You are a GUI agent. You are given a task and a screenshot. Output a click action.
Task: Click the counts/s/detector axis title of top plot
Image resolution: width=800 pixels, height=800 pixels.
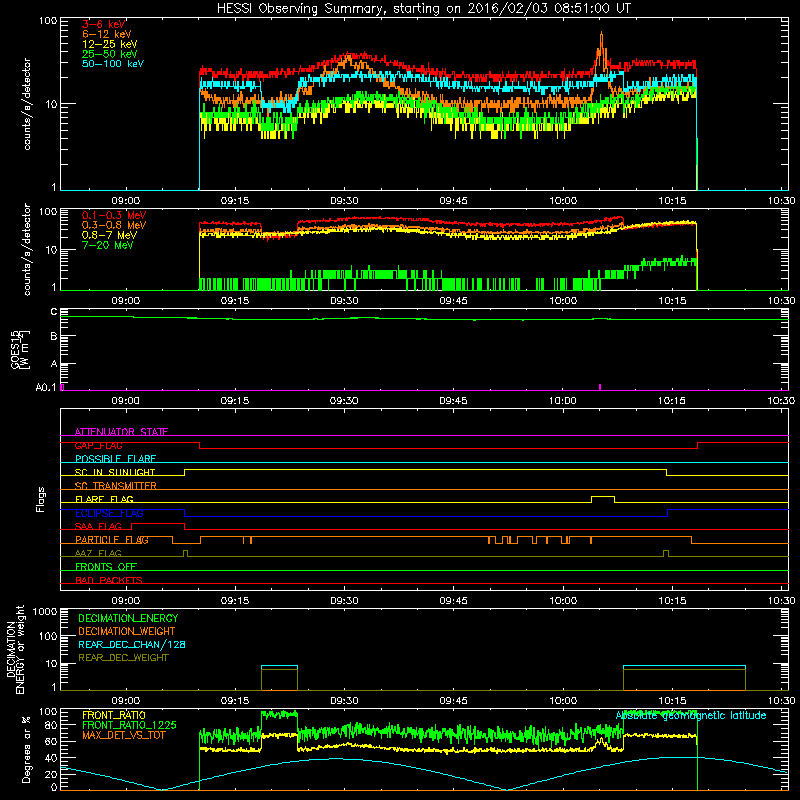27,104
